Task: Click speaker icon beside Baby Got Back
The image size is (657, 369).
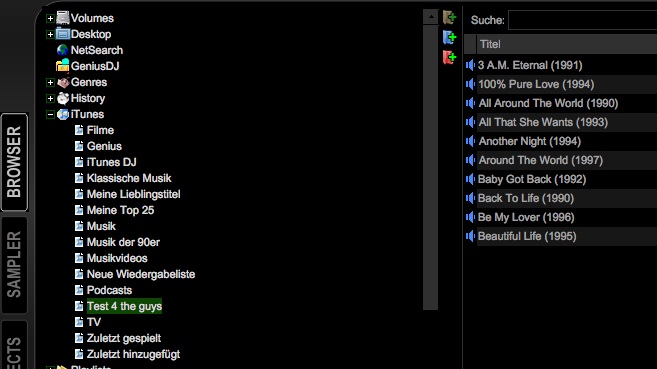Action: pos(471,179)
